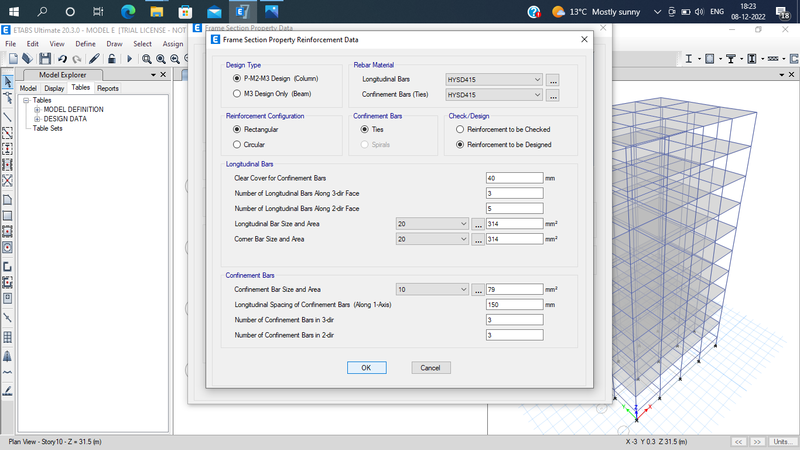800x450 pixels.
Task: Click Lock/Unlock model toolbar icon
Action: (111, 59)
